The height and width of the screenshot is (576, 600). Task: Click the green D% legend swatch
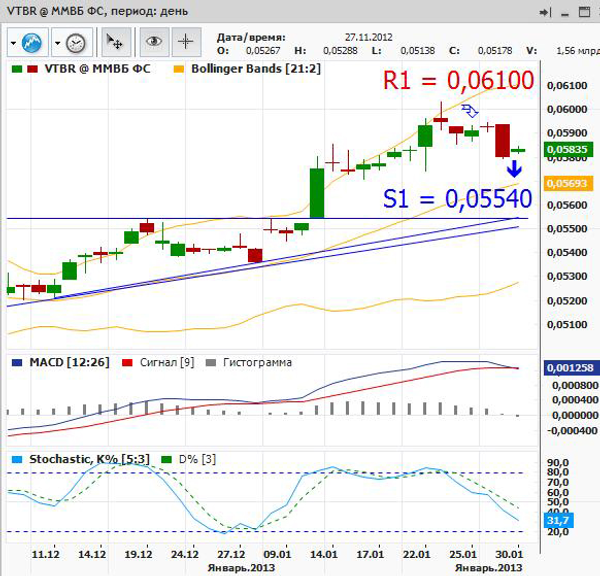(166, 459)
